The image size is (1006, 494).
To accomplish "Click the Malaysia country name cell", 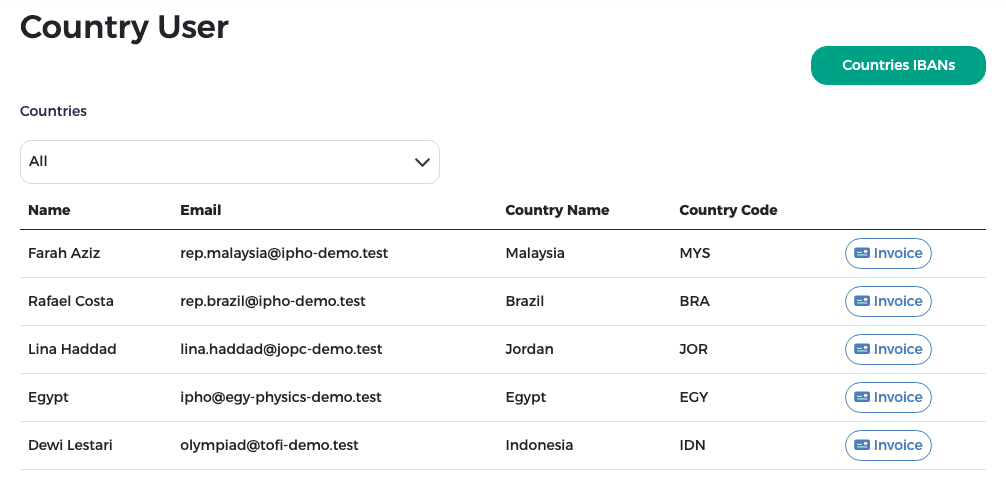I will pos(535,253).
